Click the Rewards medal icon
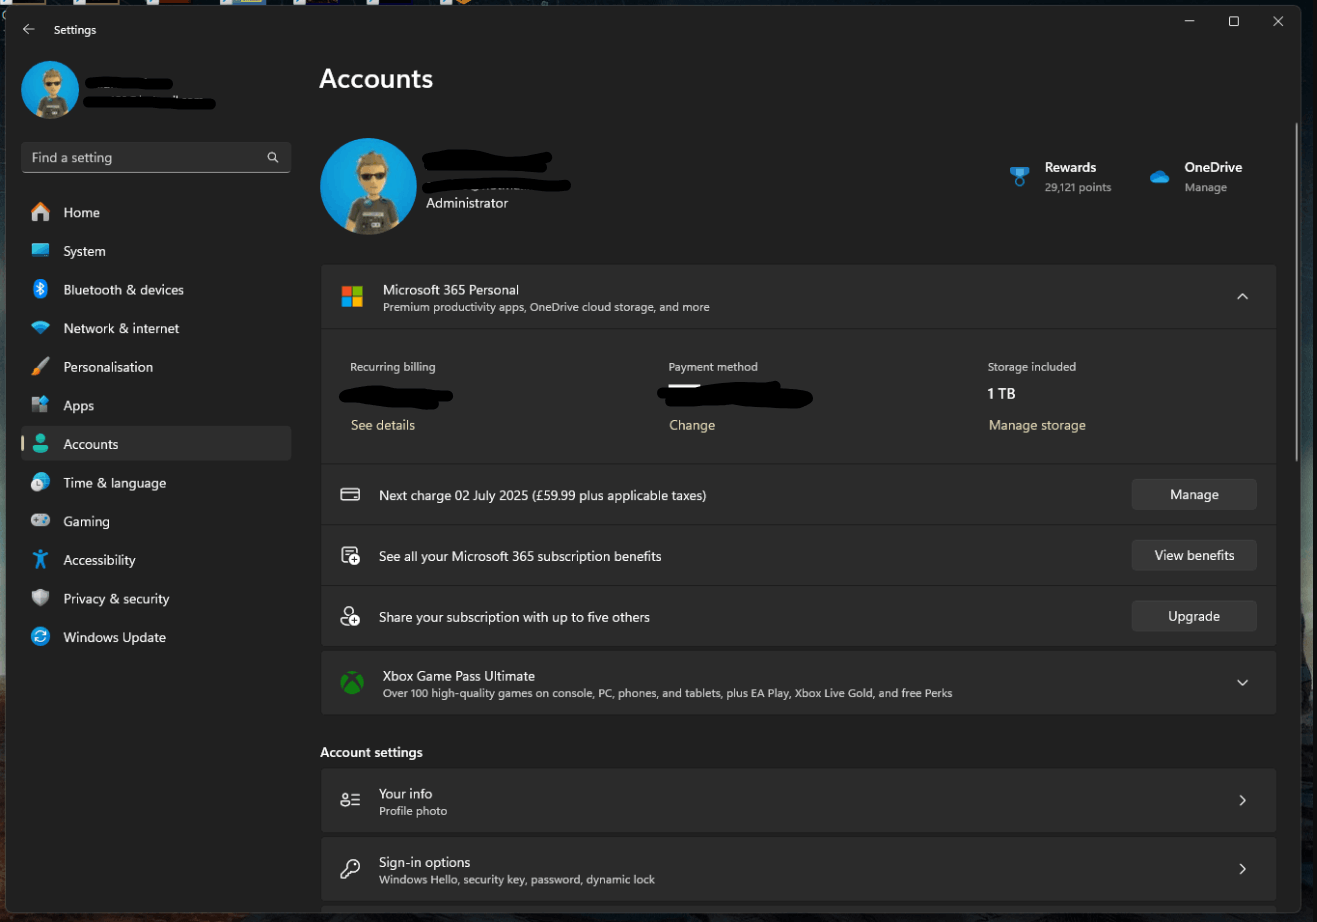 [x=1019, y=177]
